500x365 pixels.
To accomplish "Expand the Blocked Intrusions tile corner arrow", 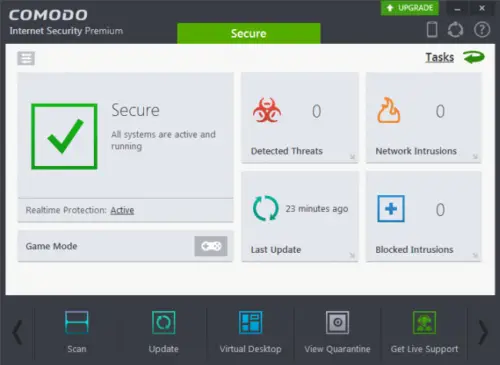I will coord(475,255).
